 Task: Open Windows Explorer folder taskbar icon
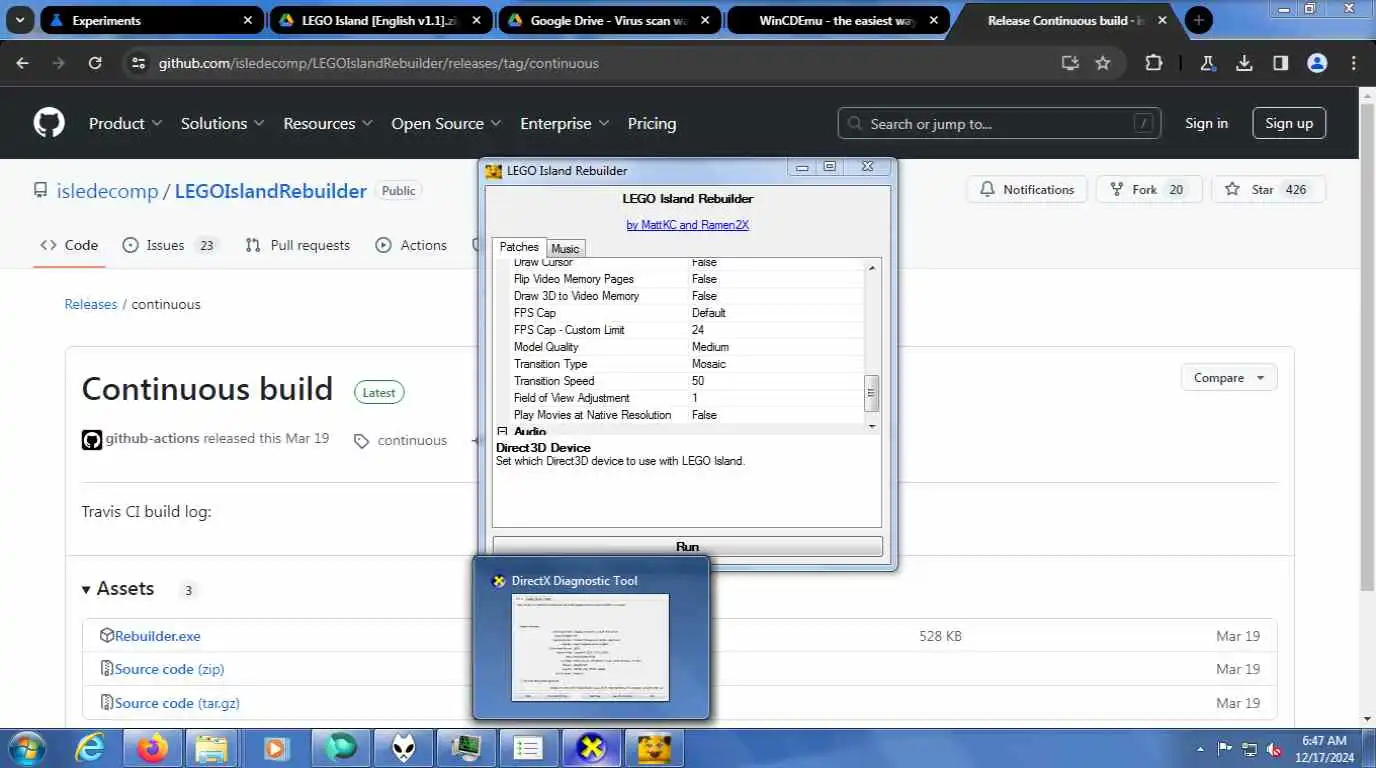[212, 748]
